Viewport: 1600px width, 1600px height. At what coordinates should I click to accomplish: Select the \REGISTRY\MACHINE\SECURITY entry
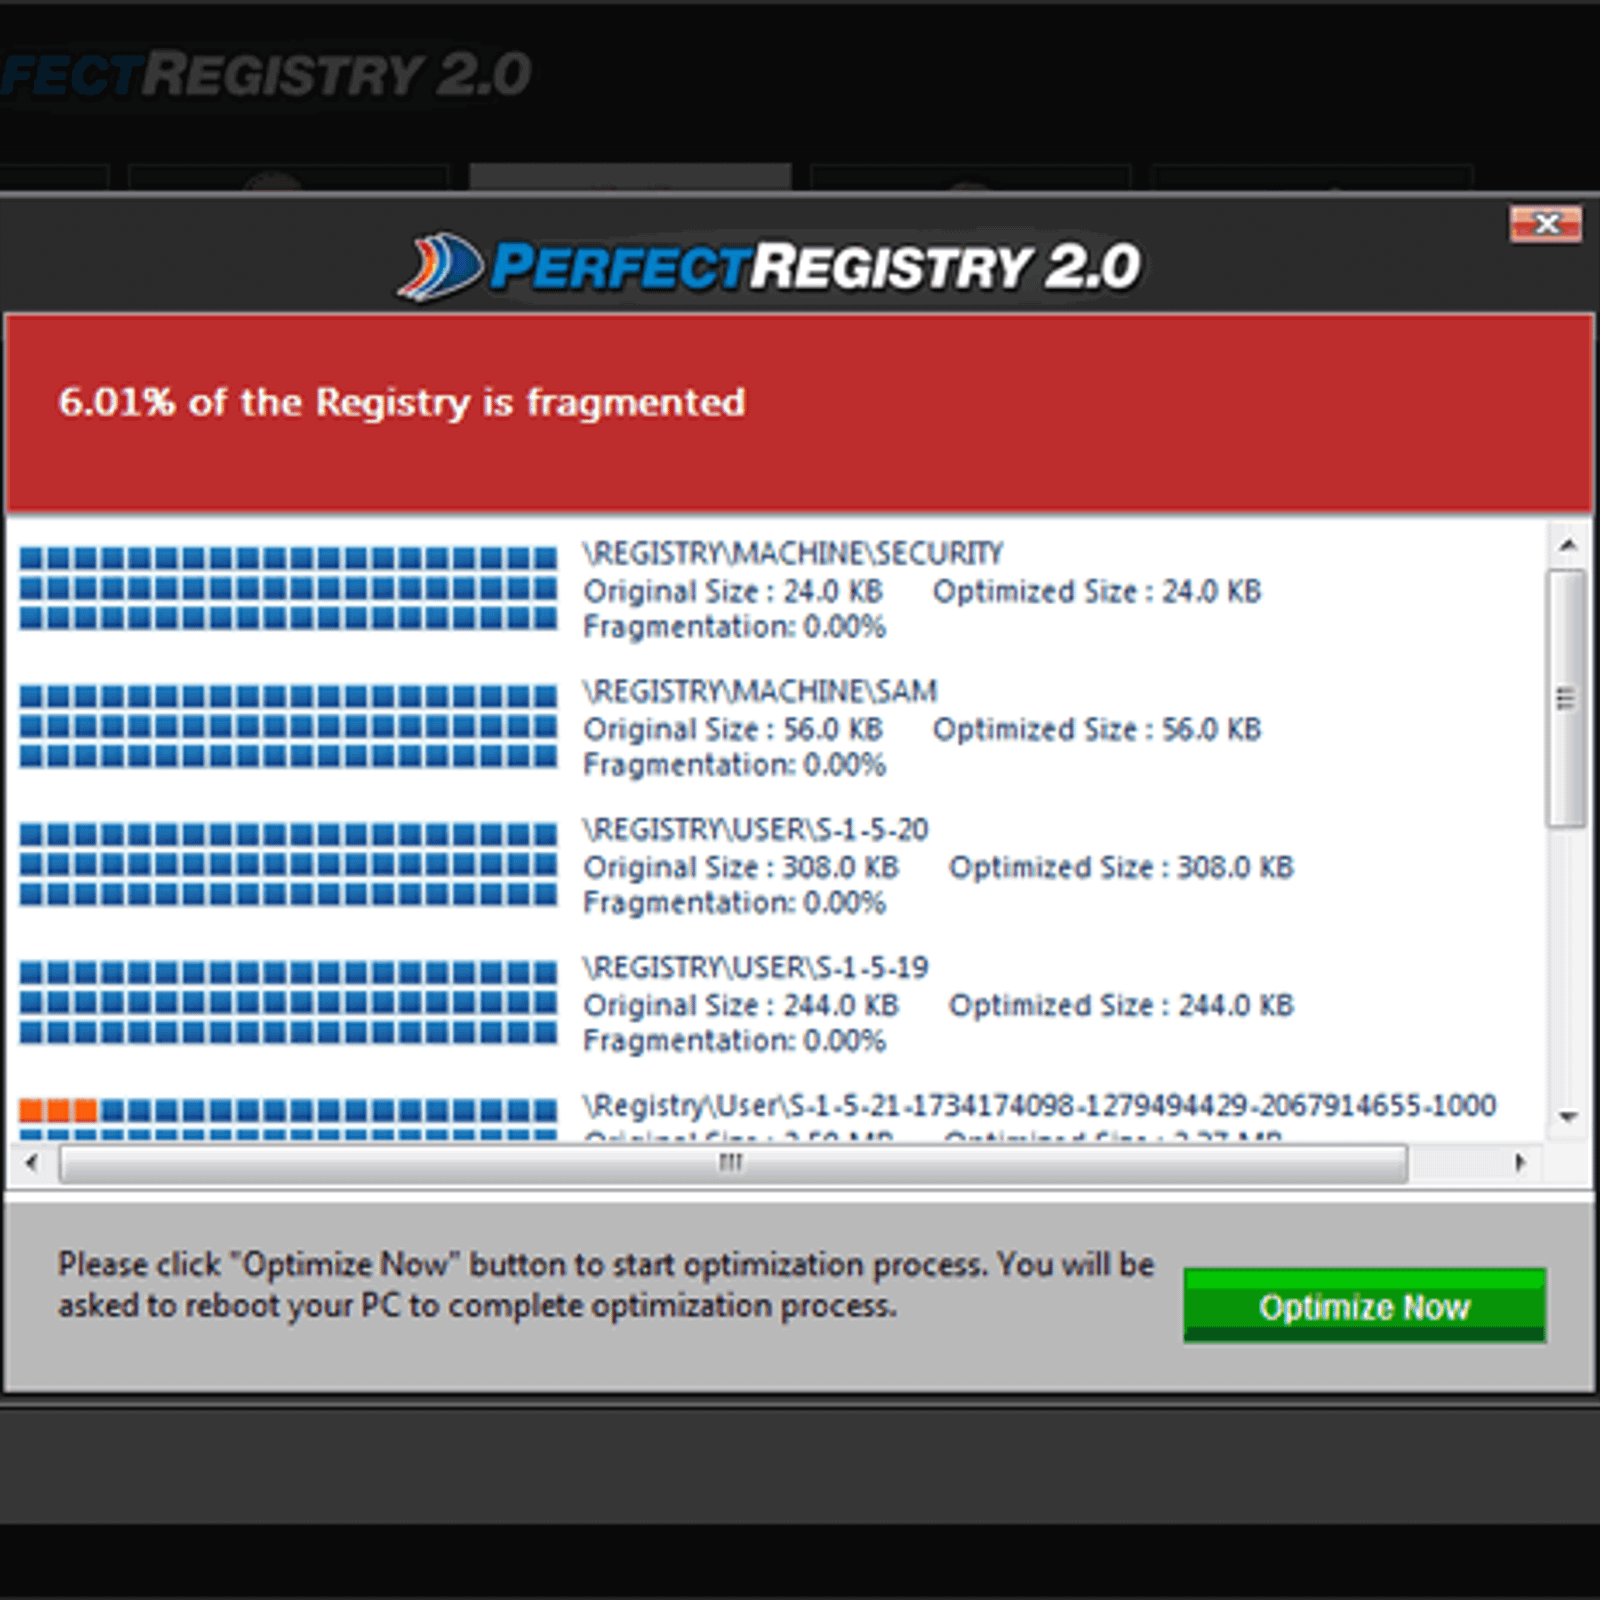tap(793, 554)
